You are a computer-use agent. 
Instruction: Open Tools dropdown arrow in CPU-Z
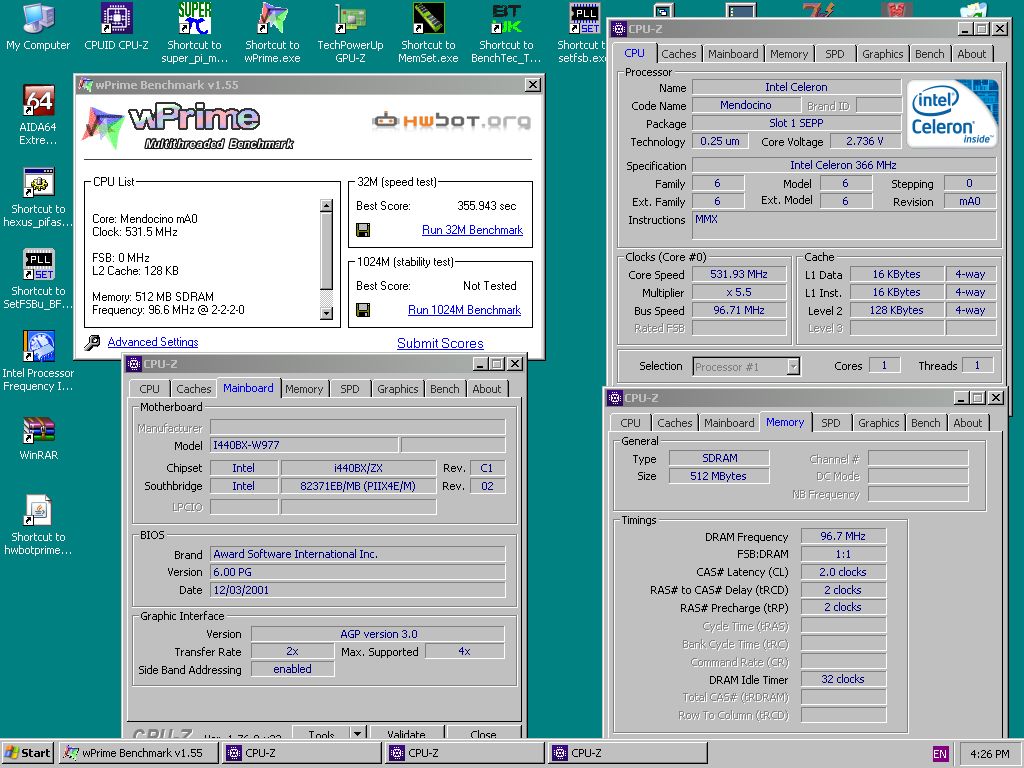(x=358, y=733)
